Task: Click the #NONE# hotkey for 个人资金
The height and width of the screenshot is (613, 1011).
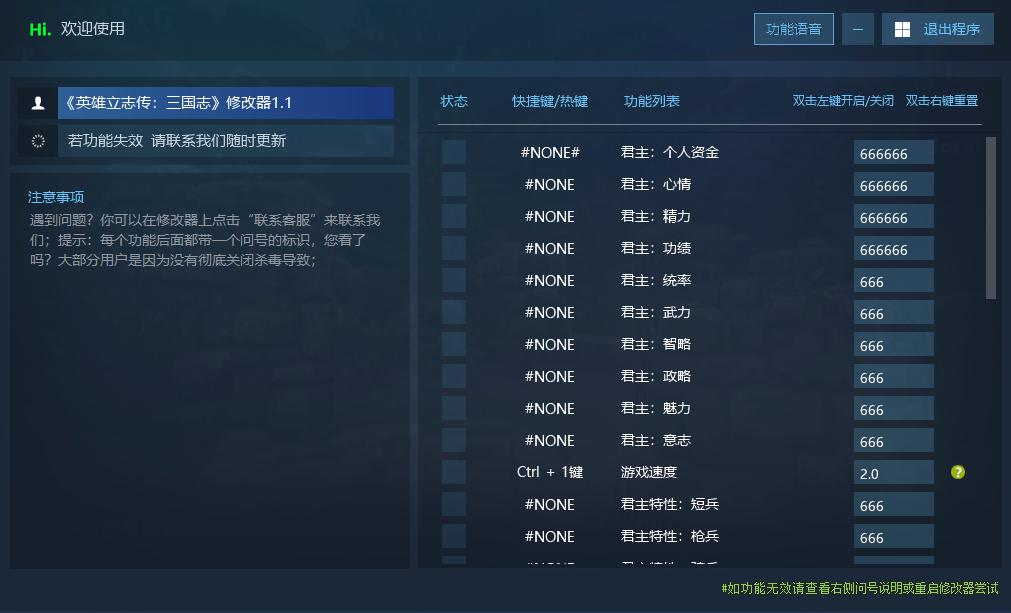Action: point(550,153)
